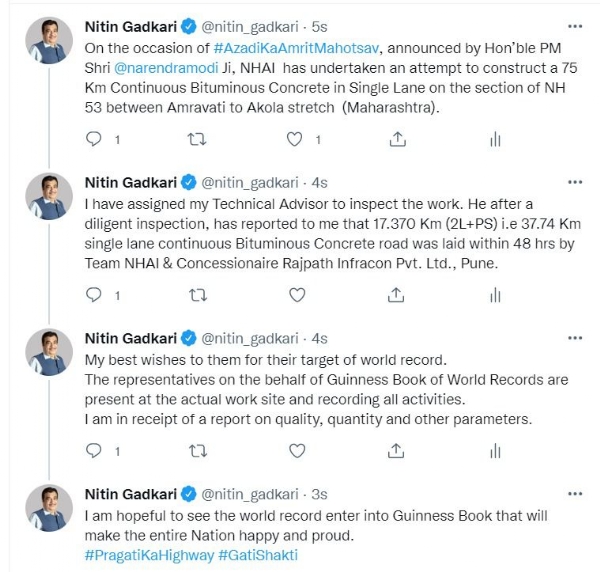This screenshot has height=572, width=600.
Task: Retweet the first tweet about NH 53
Action: coord(196,140)
